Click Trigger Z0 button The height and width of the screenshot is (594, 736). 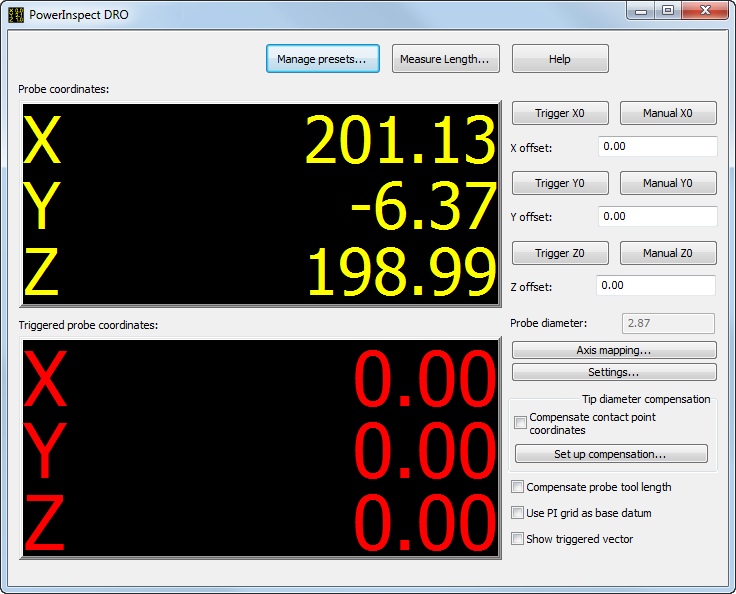[560, 253]
